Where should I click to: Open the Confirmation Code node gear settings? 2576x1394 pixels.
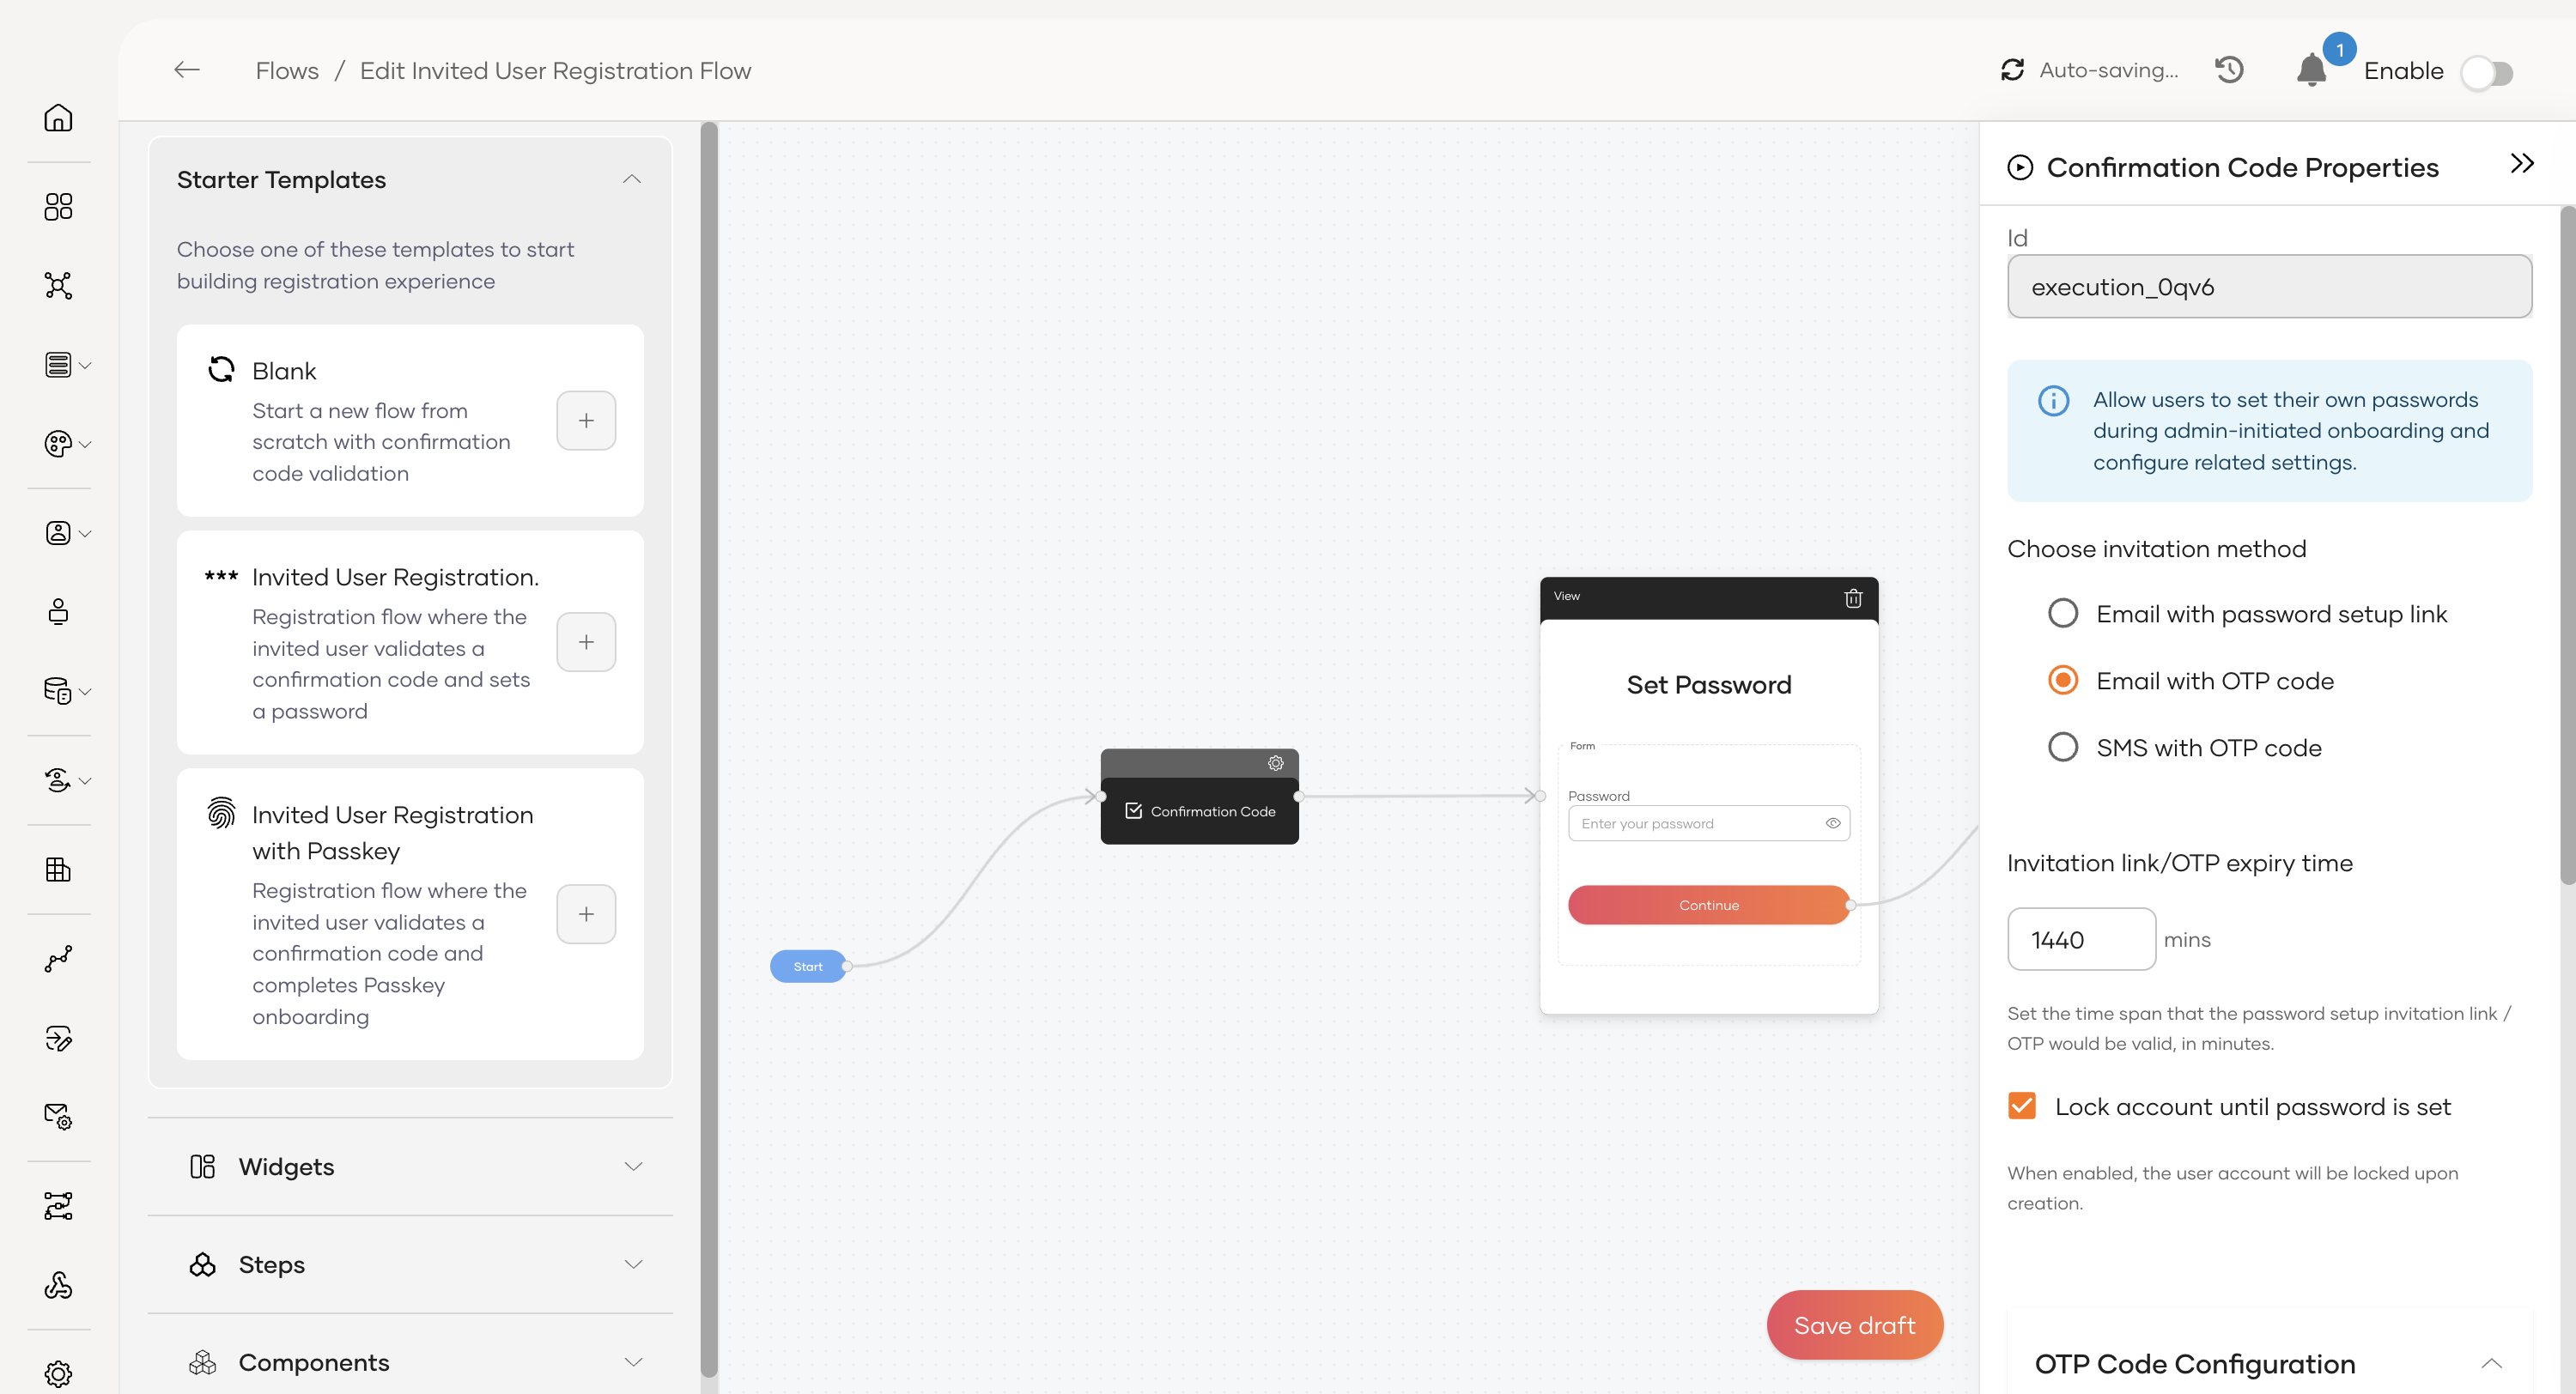pyautogui.click(x=1275, y=763)
